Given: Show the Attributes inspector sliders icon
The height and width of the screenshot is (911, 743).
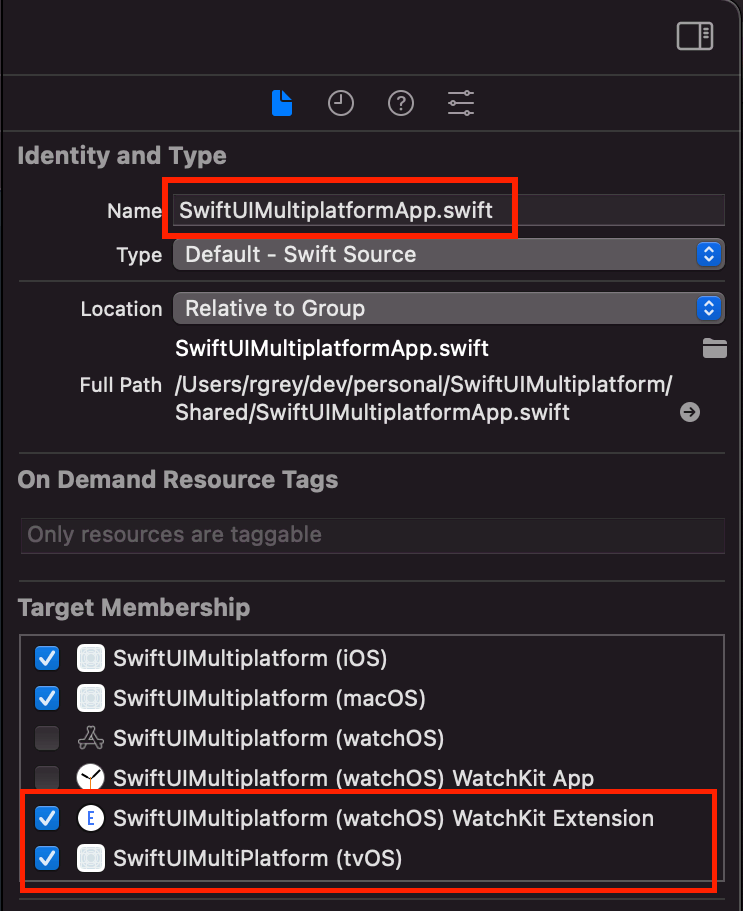Looking at the screenshot, I should pyautogui.click(x=461, y=103).
